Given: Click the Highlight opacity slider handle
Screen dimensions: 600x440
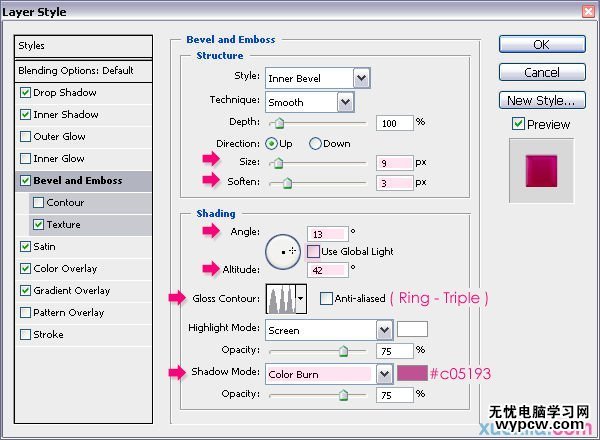Looking at the screenshot, I should click(344, 351).
